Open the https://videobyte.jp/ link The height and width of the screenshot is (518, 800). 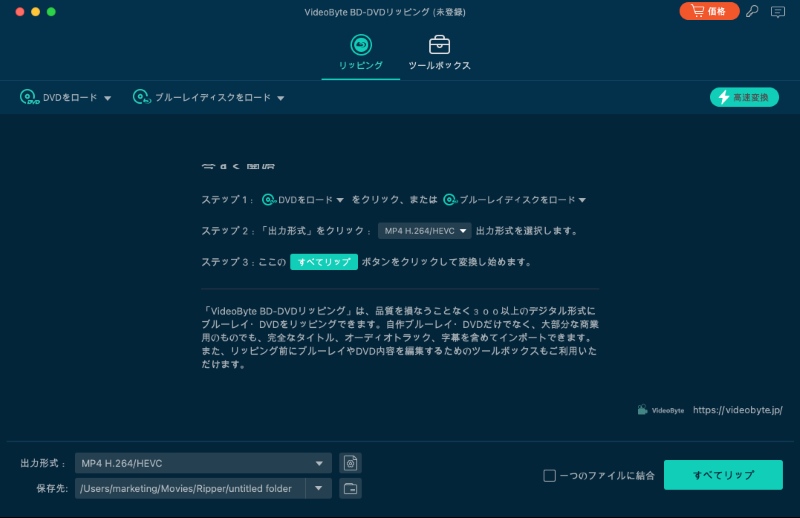[x=737, y=410]
